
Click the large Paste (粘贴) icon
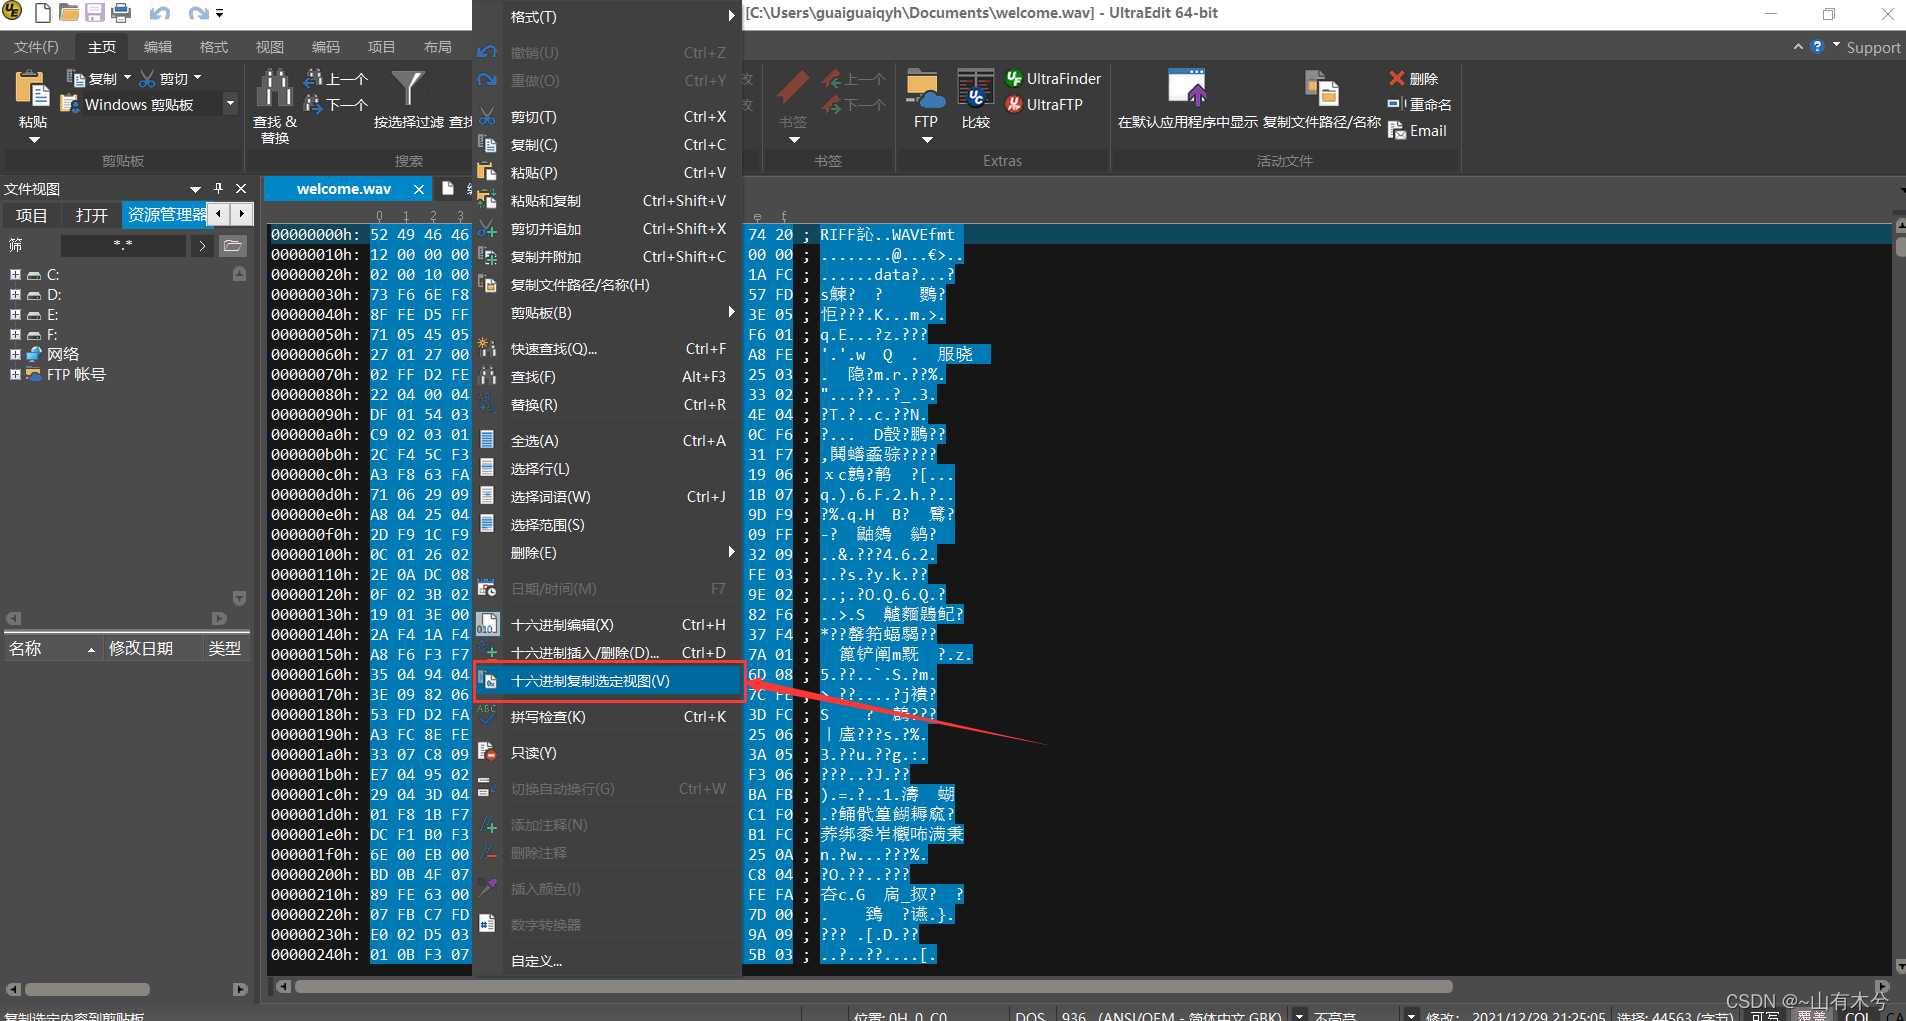[32, 89]
